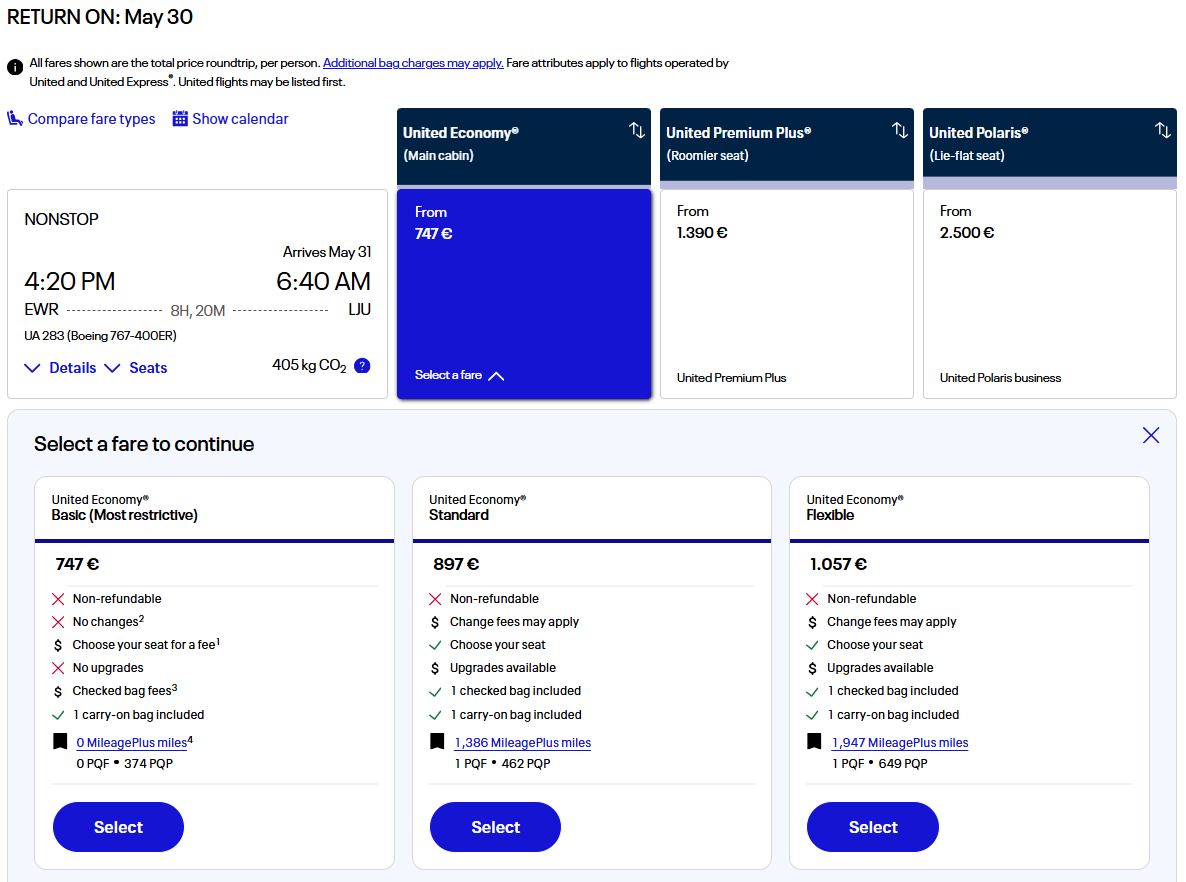The image size is (1186, 882).
Task: Click bookmark icon beside 0 MileagePlus miles
Action: coord(60,741)
